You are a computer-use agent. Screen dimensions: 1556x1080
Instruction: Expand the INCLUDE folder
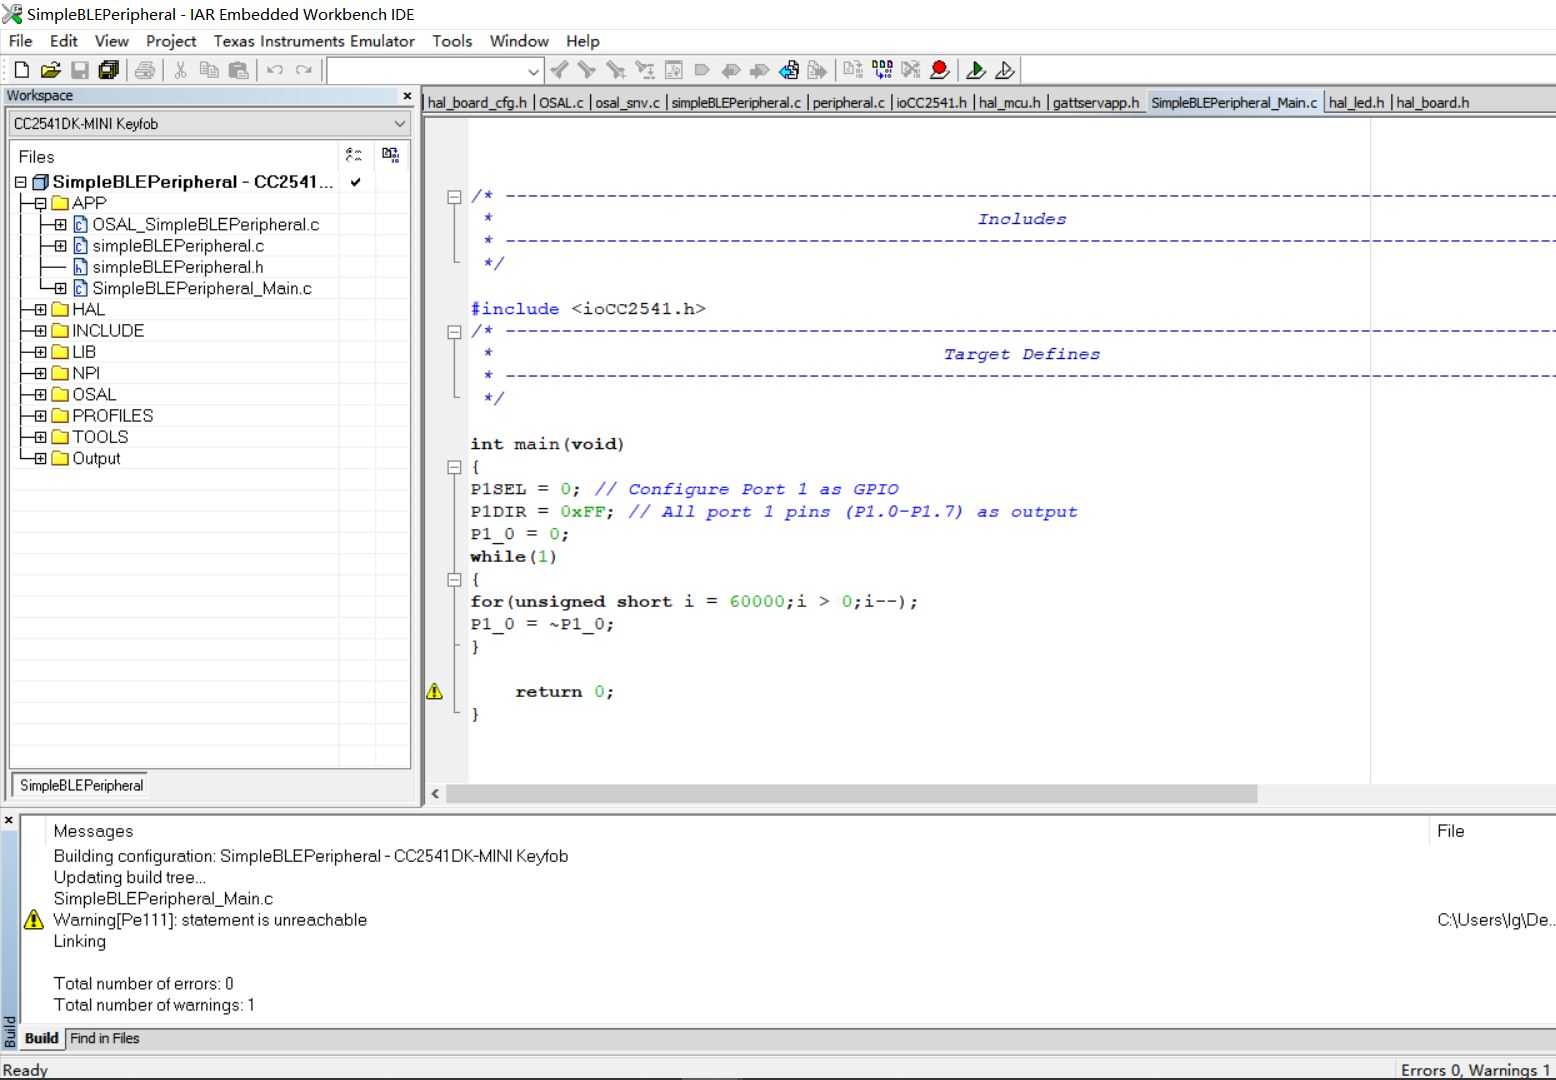[40, 330]
